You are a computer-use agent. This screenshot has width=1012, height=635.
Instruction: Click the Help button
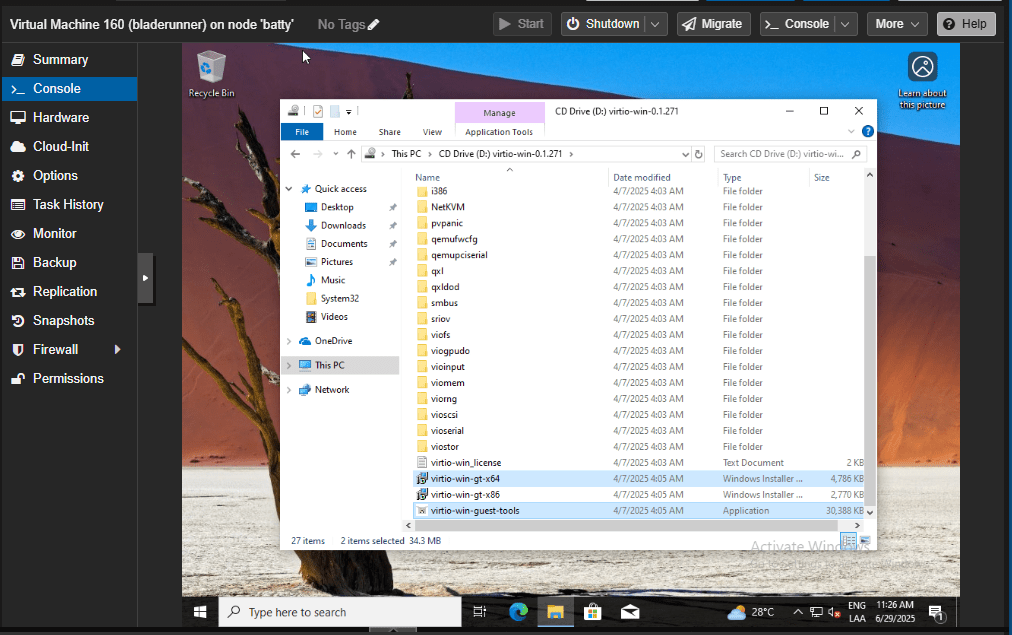tap(966, 24)
